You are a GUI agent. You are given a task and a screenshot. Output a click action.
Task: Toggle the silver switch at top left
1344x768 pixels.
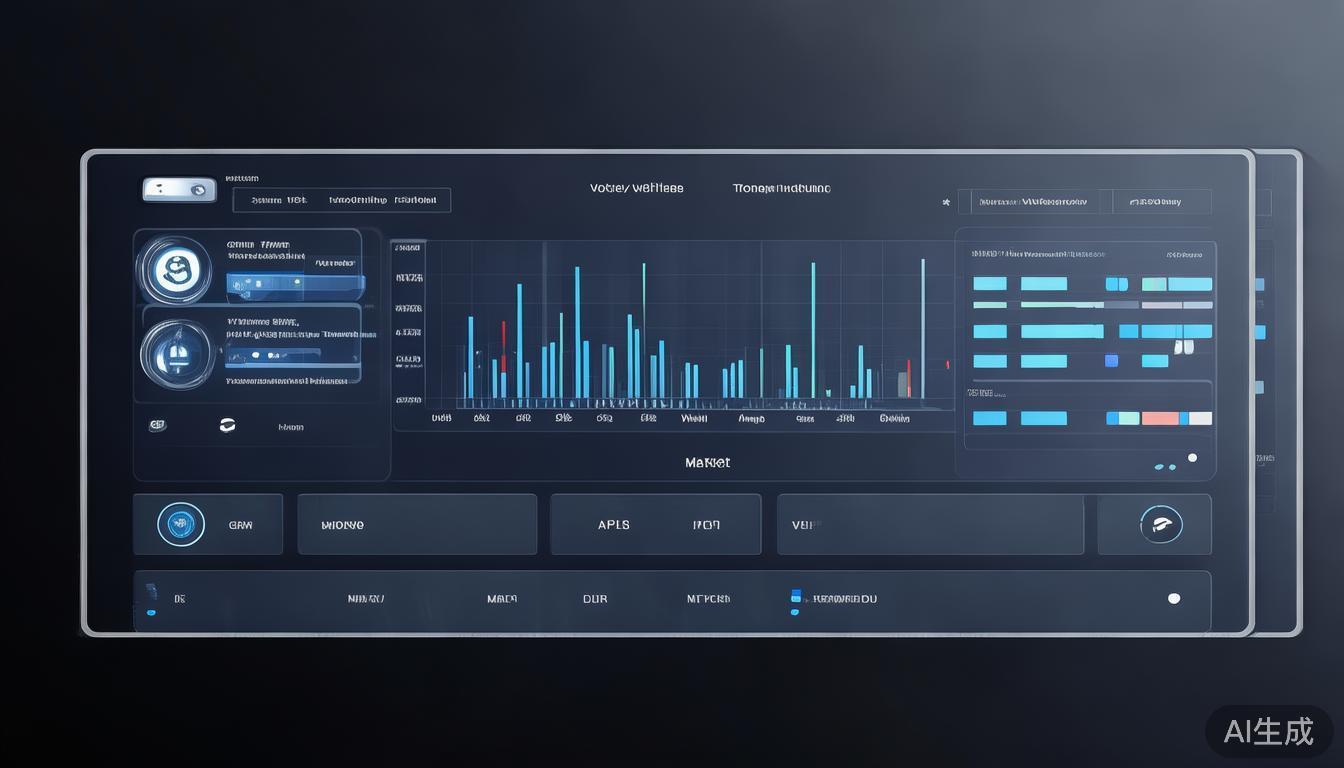(x=179, y=189)
